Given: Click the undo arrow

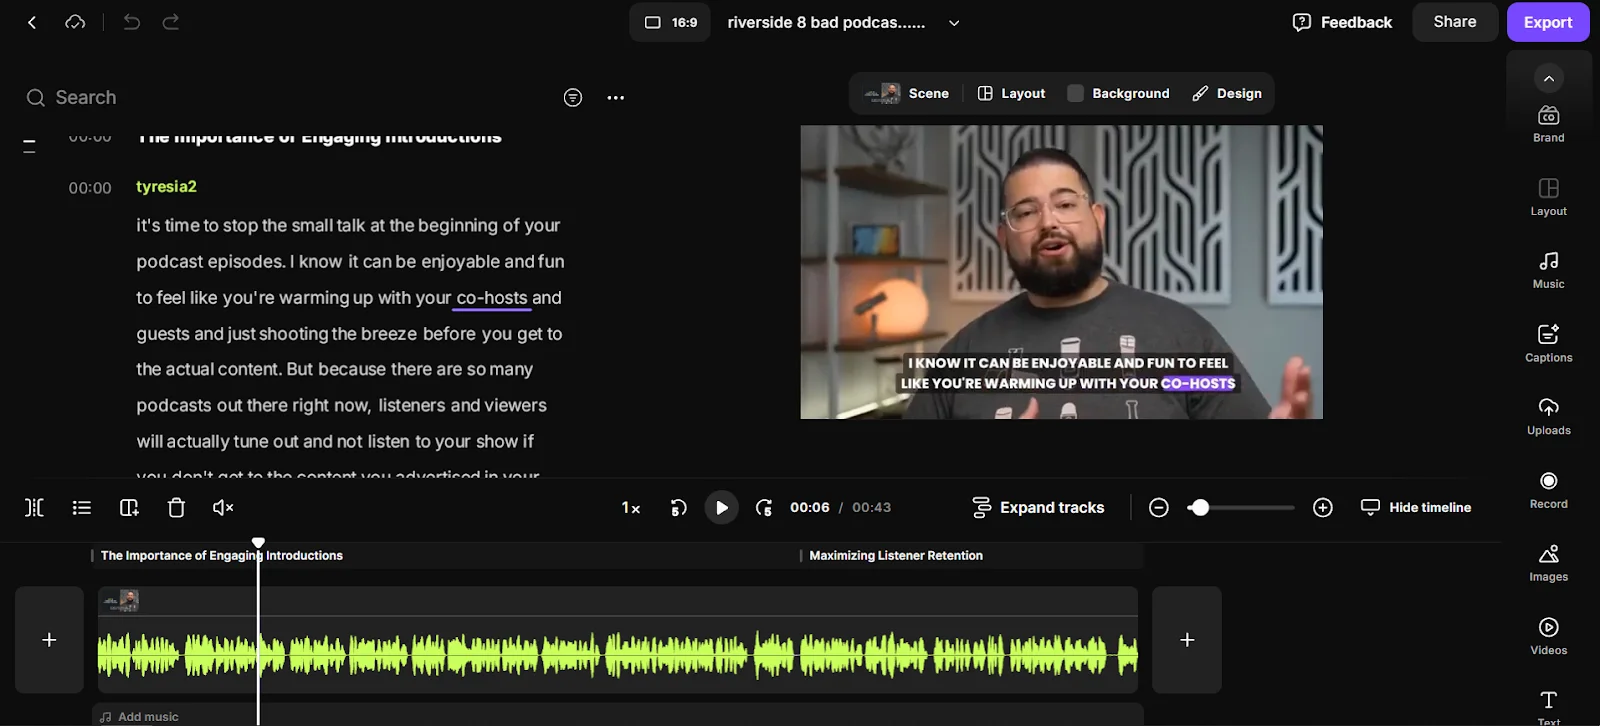Looking at the screenshot, I should (131, 22).
